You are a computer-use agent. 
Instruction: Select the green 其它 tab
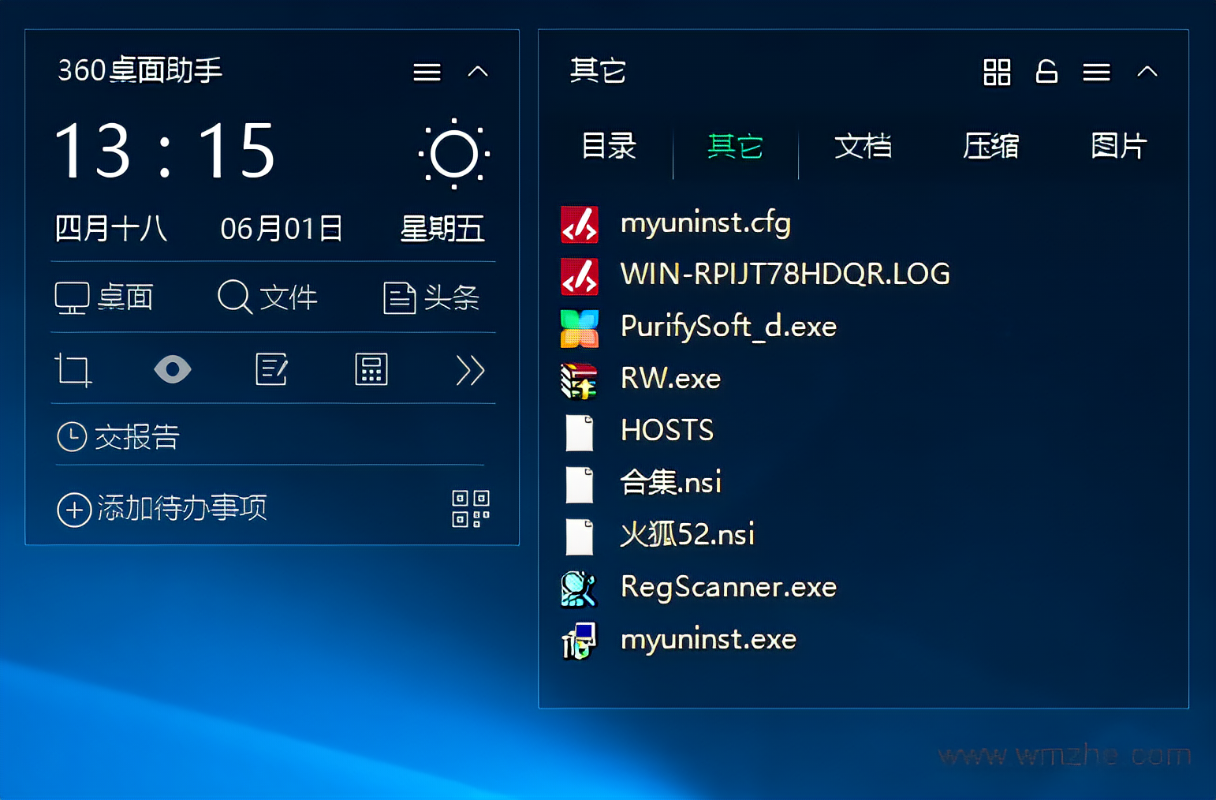point(735,146)
